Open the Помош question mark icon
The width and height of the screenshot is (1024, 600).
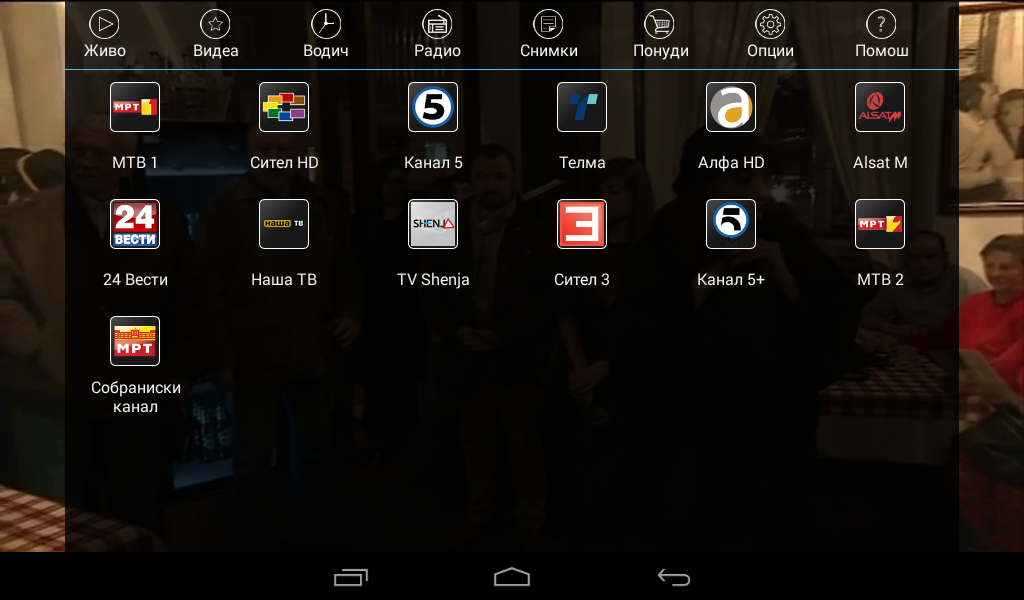881,24
